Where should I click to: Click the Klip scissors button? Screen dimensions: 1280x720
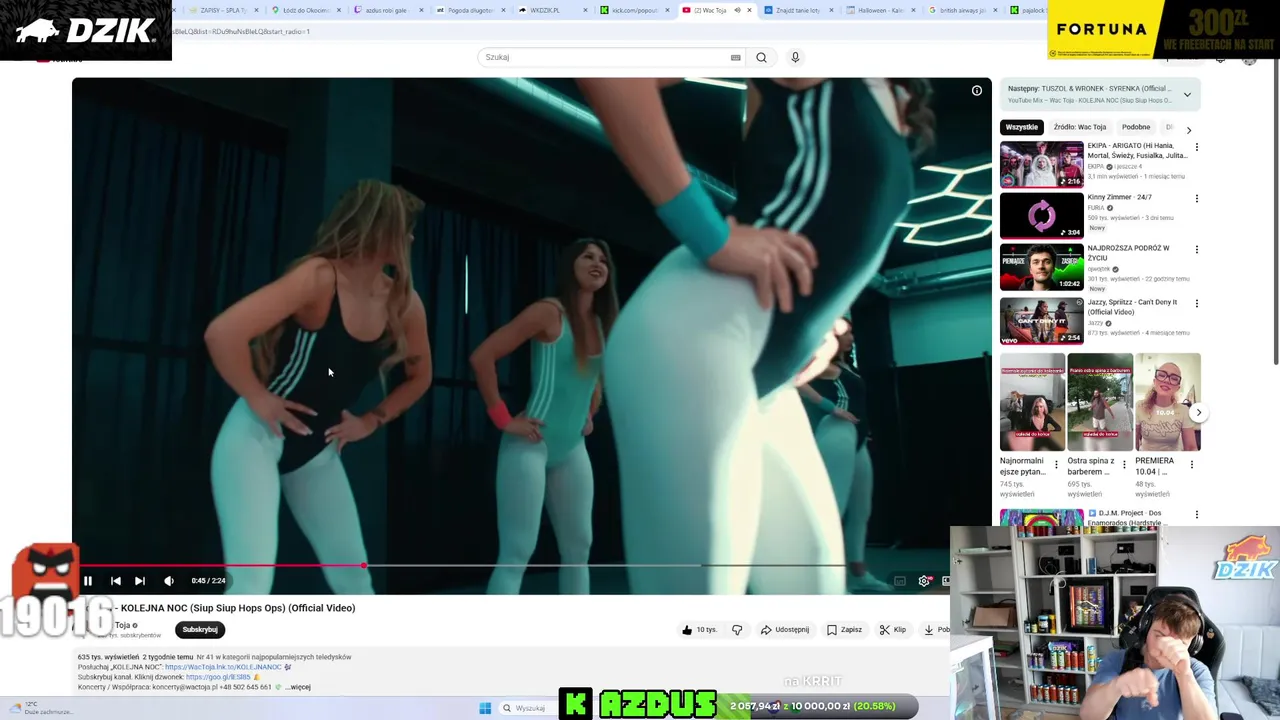[x=892, y=630]
